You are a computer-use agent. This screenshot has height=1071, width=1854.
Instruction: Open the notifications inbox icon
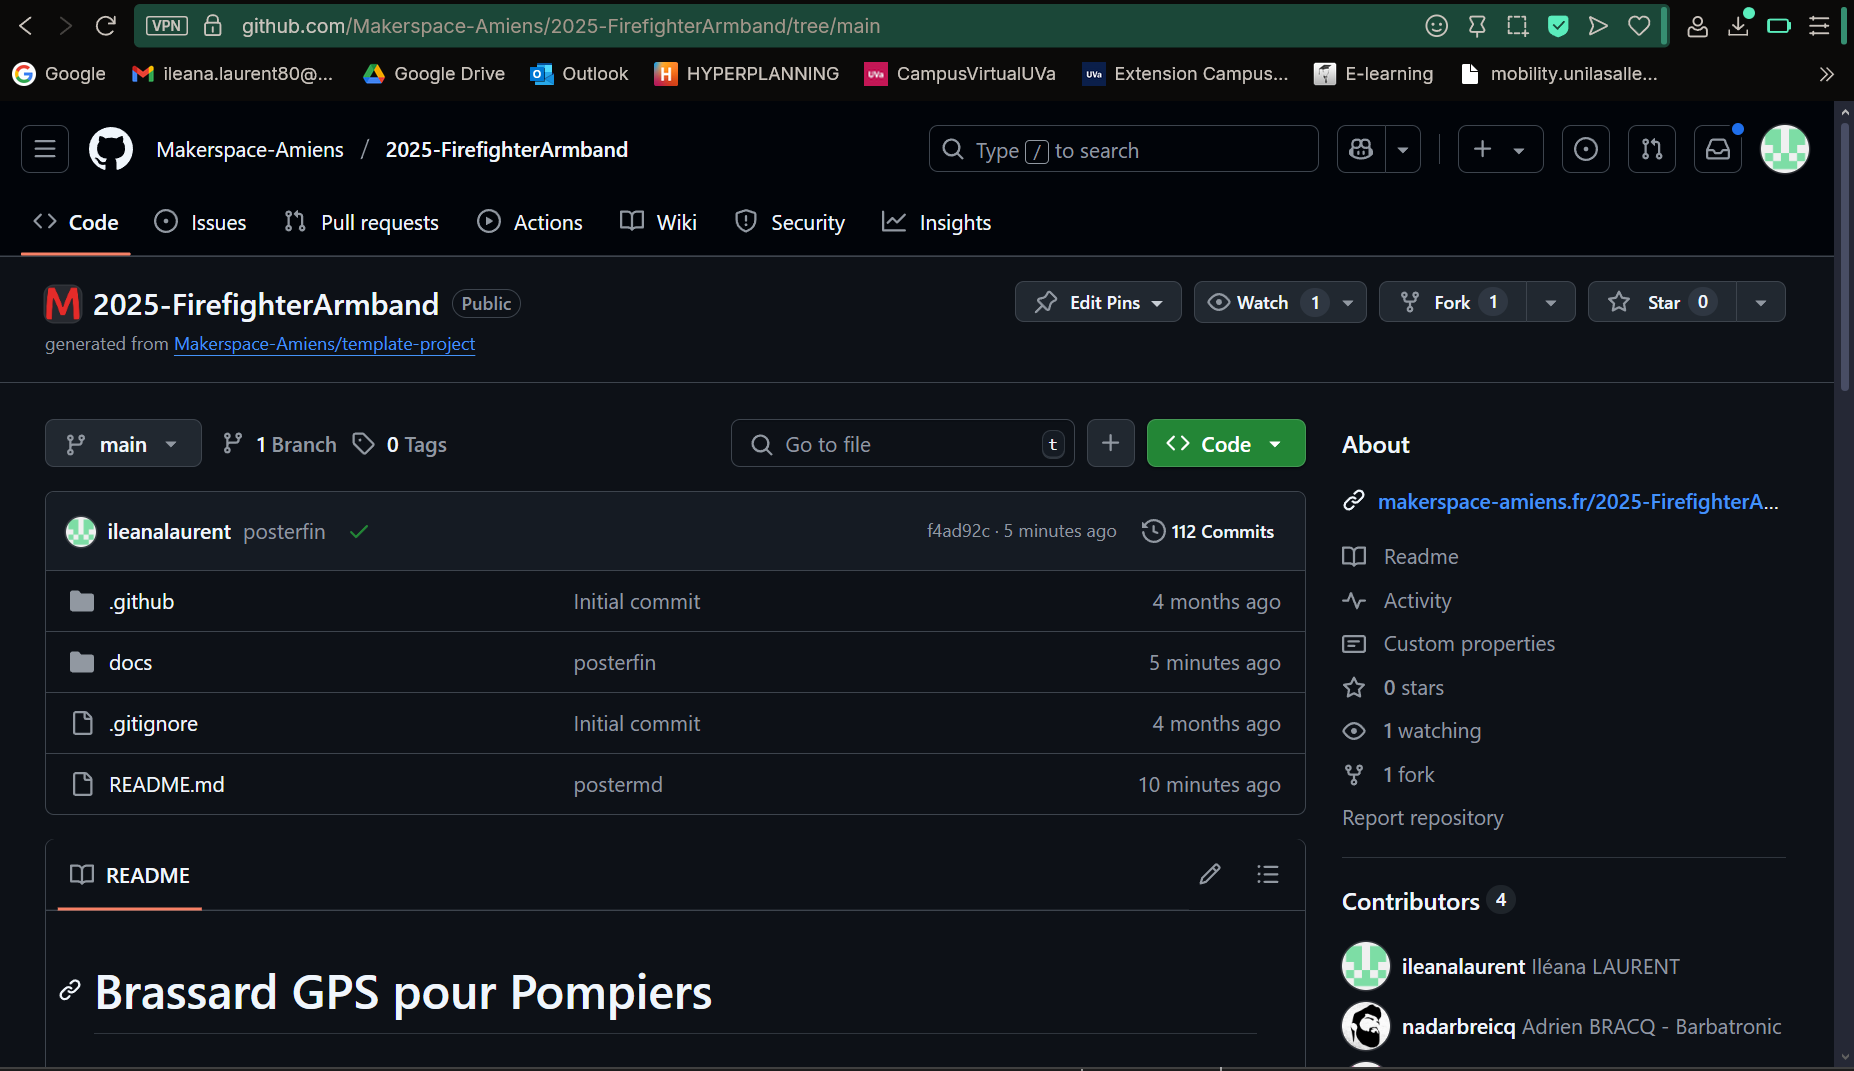coord(1717,149)
